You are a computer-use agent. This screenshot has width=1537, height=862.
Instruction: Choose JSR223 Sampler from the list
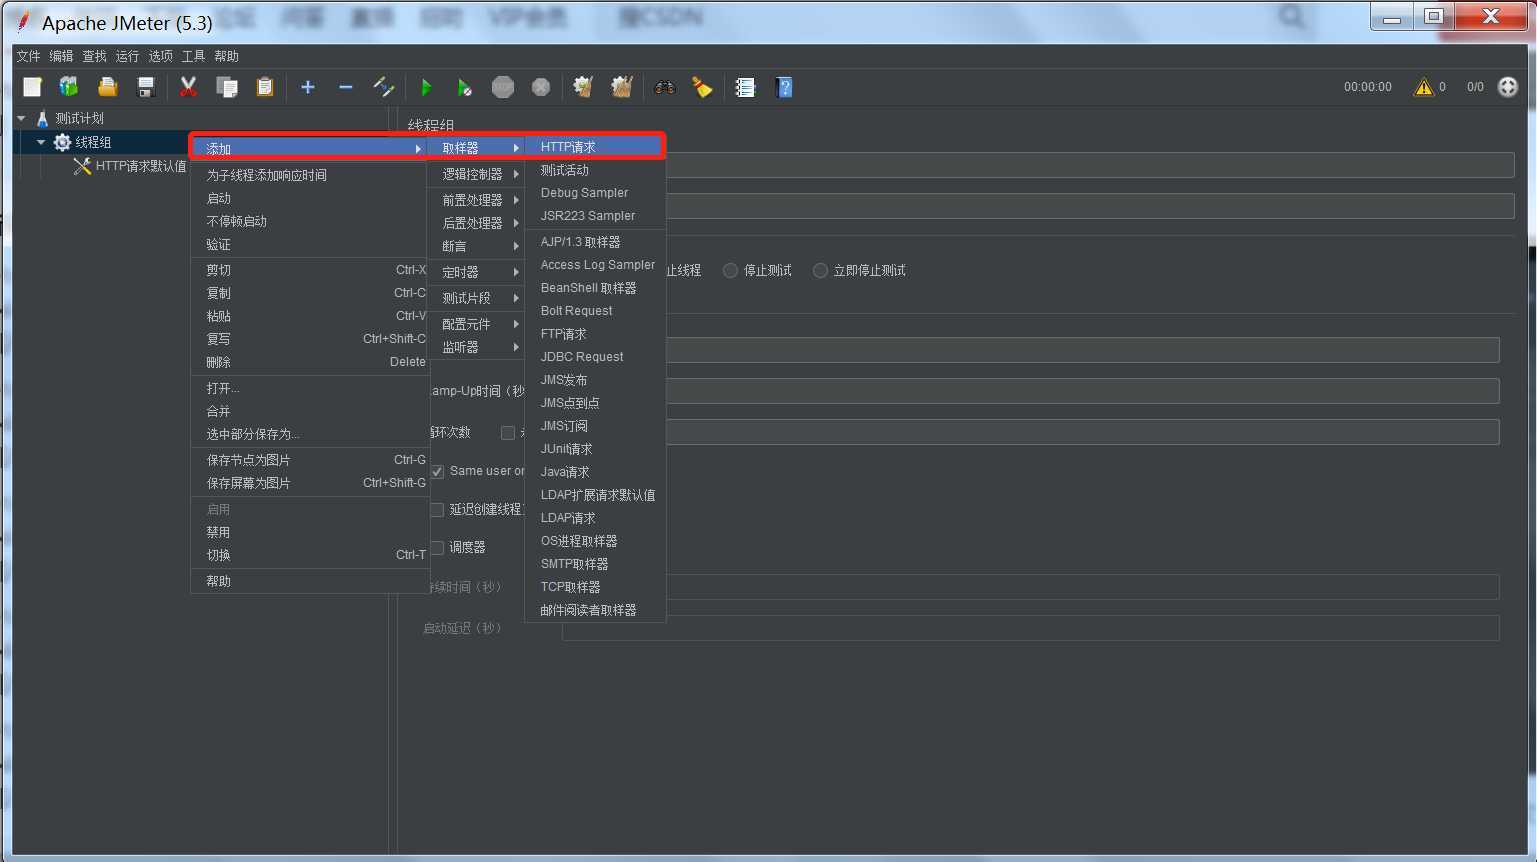(595, 216)
